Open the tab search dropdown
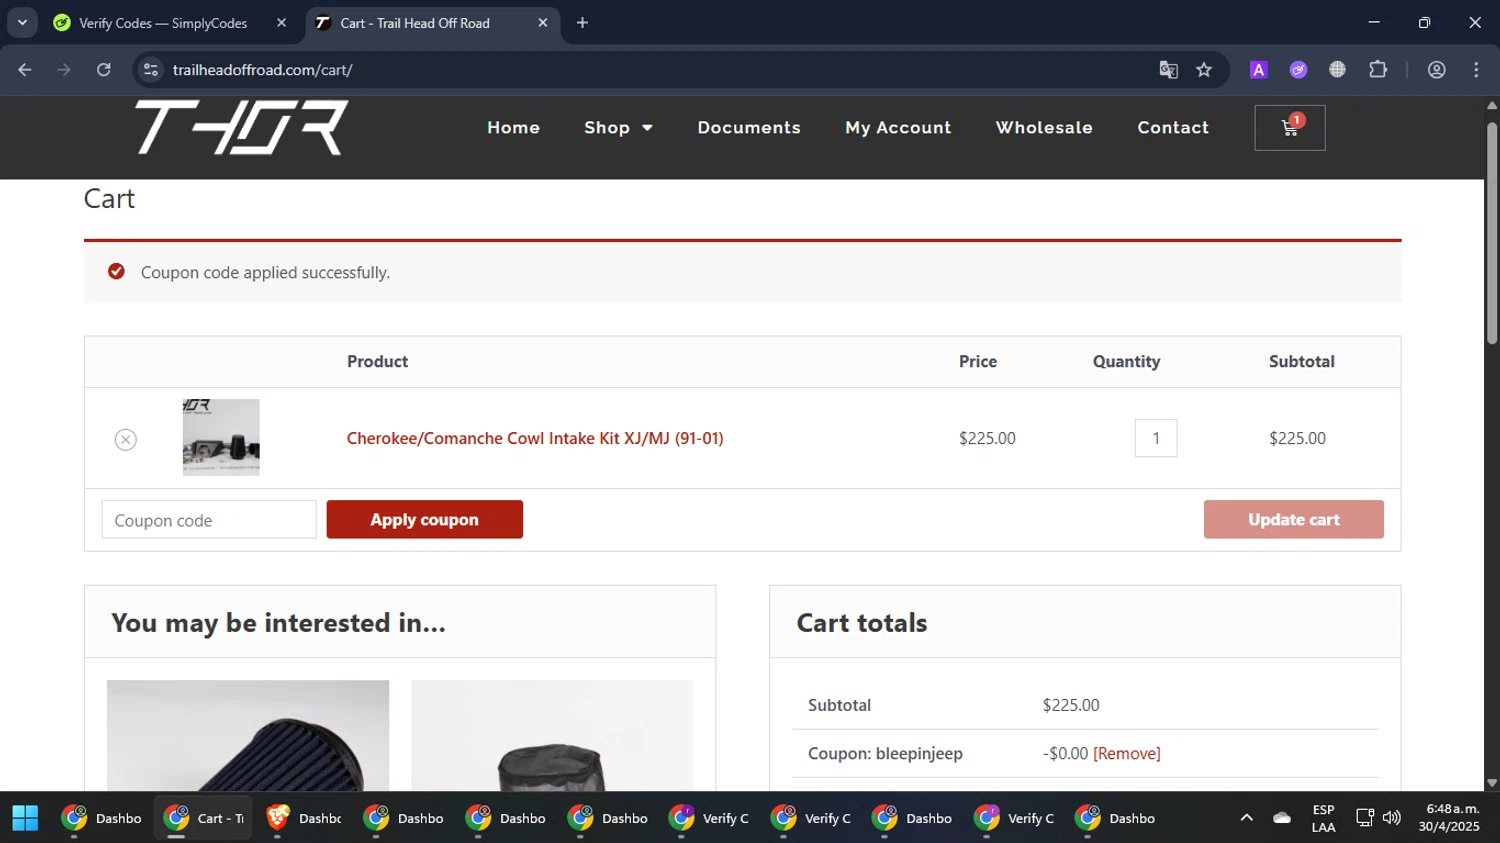 22,23
